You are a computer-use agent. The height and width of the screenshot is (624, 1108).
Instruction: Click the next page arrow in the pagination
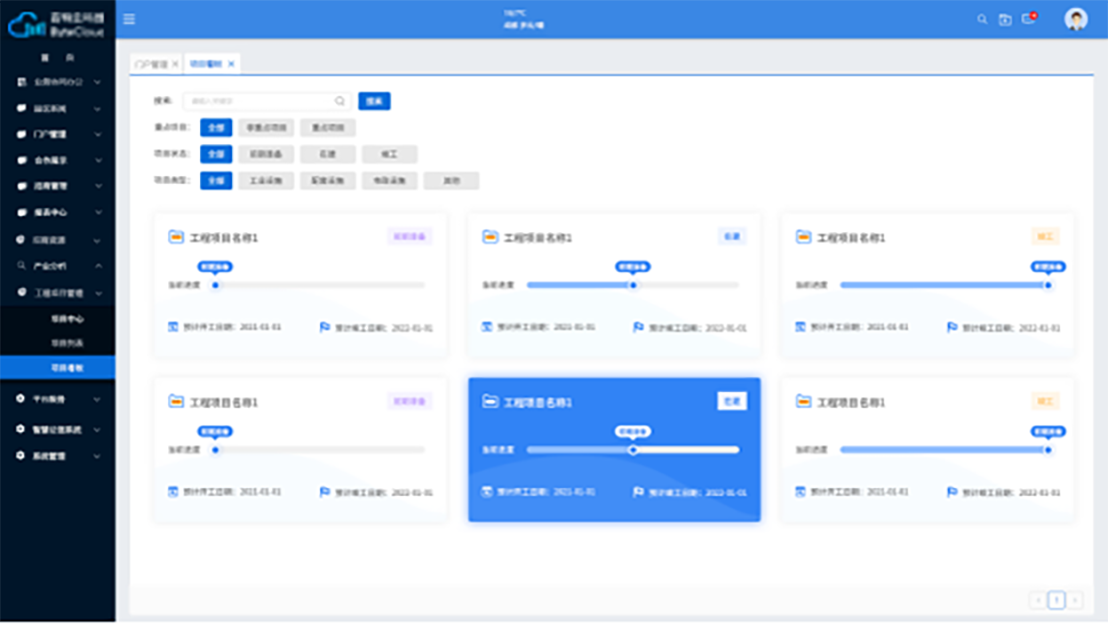tap(1075, 600)
